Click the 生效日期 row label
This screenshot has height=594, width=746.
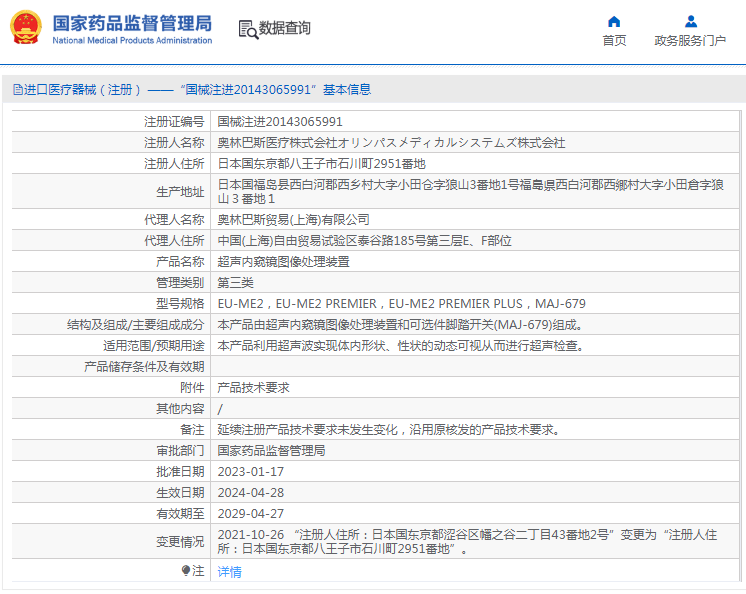[180, 493]
